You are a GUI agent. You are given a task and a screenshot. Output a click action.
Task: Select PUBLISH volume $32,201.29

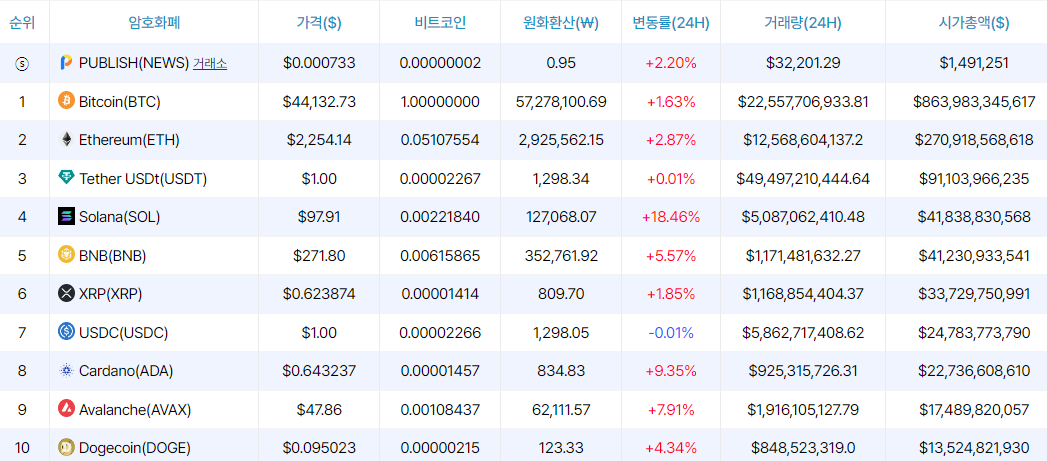pos(803,63)
